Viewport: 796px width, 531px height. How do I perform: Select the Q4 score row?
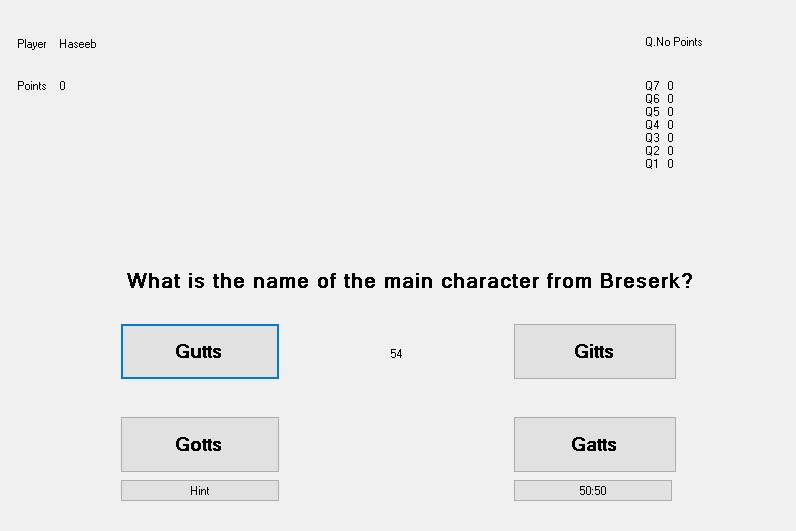[x=659, y=125]
